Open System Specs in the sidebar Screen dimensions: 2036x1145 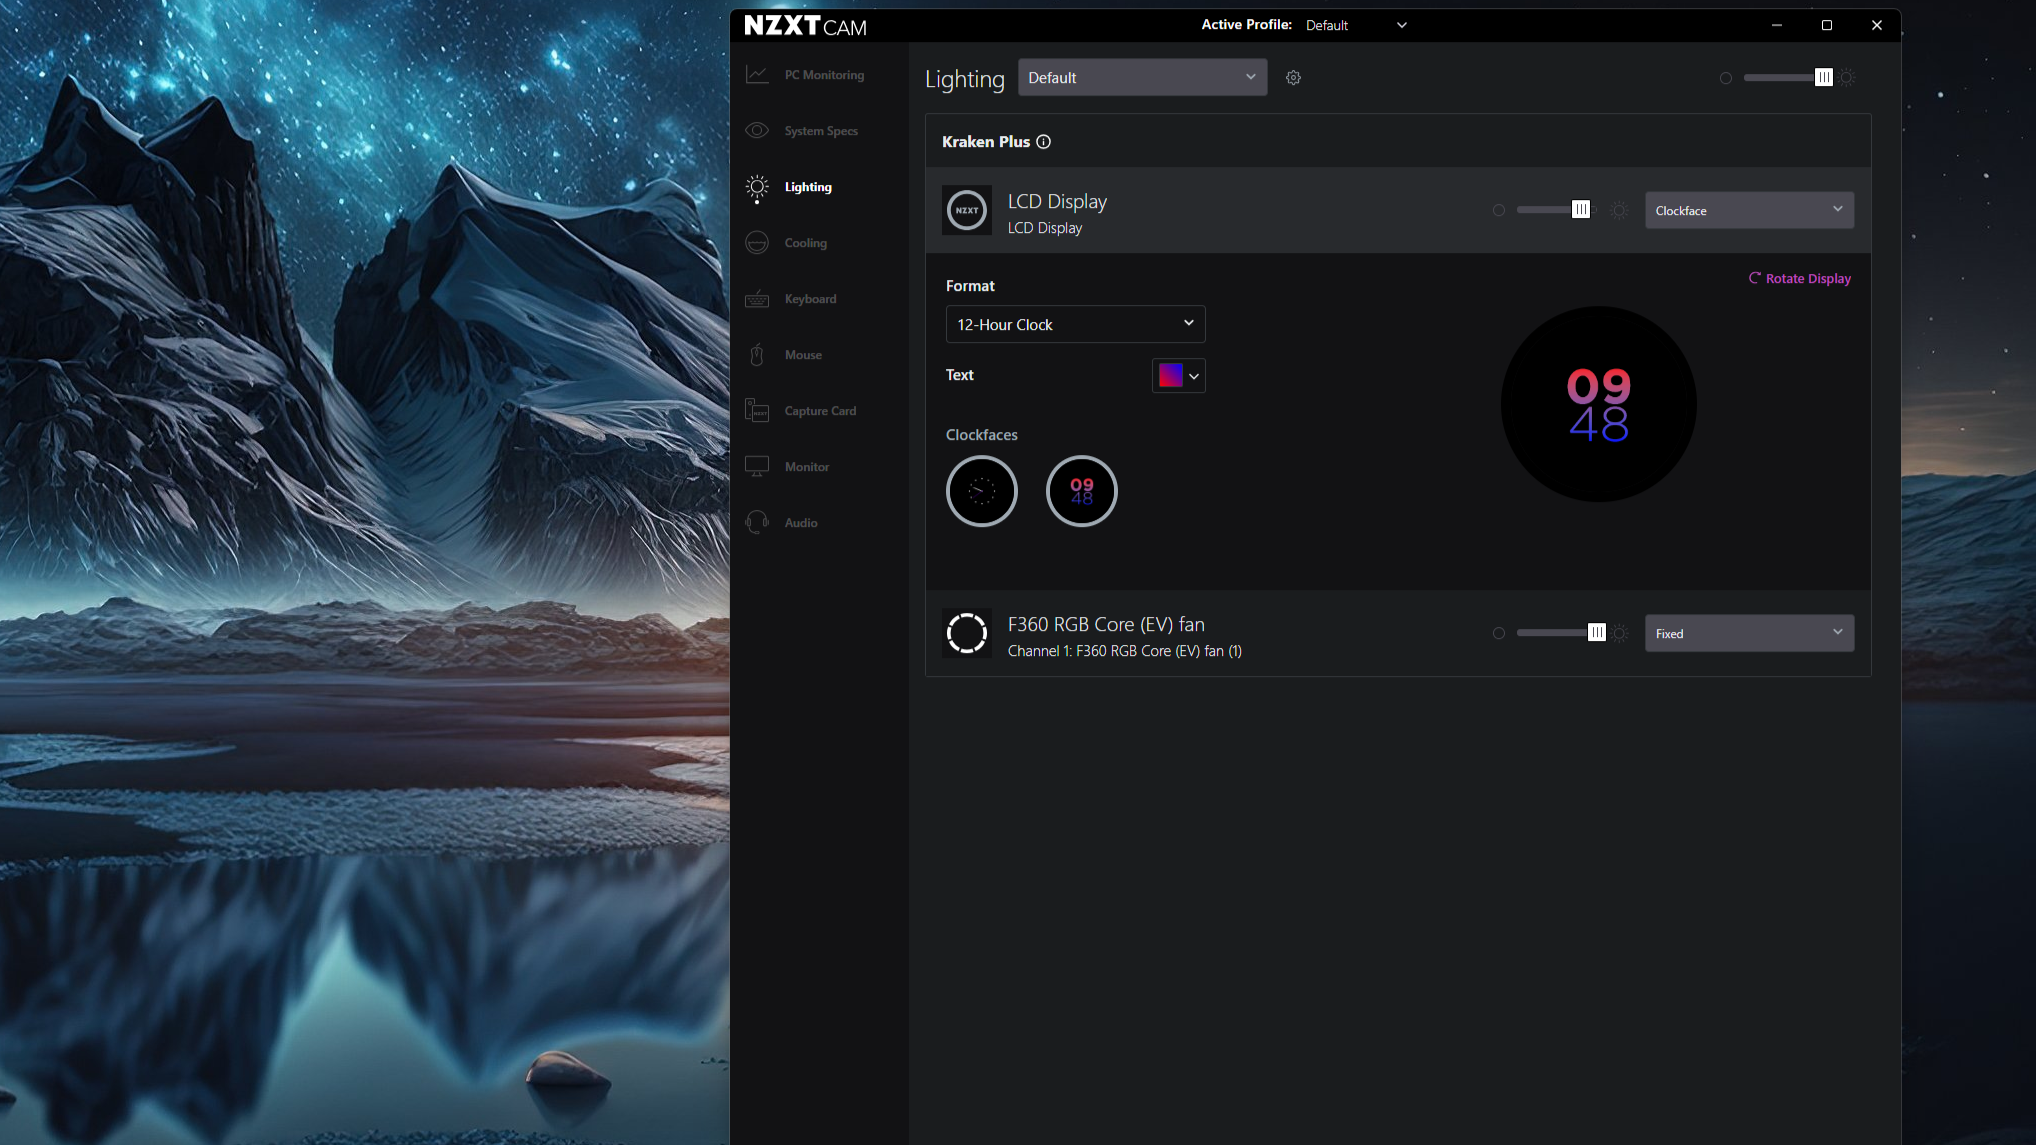[819, 131]
